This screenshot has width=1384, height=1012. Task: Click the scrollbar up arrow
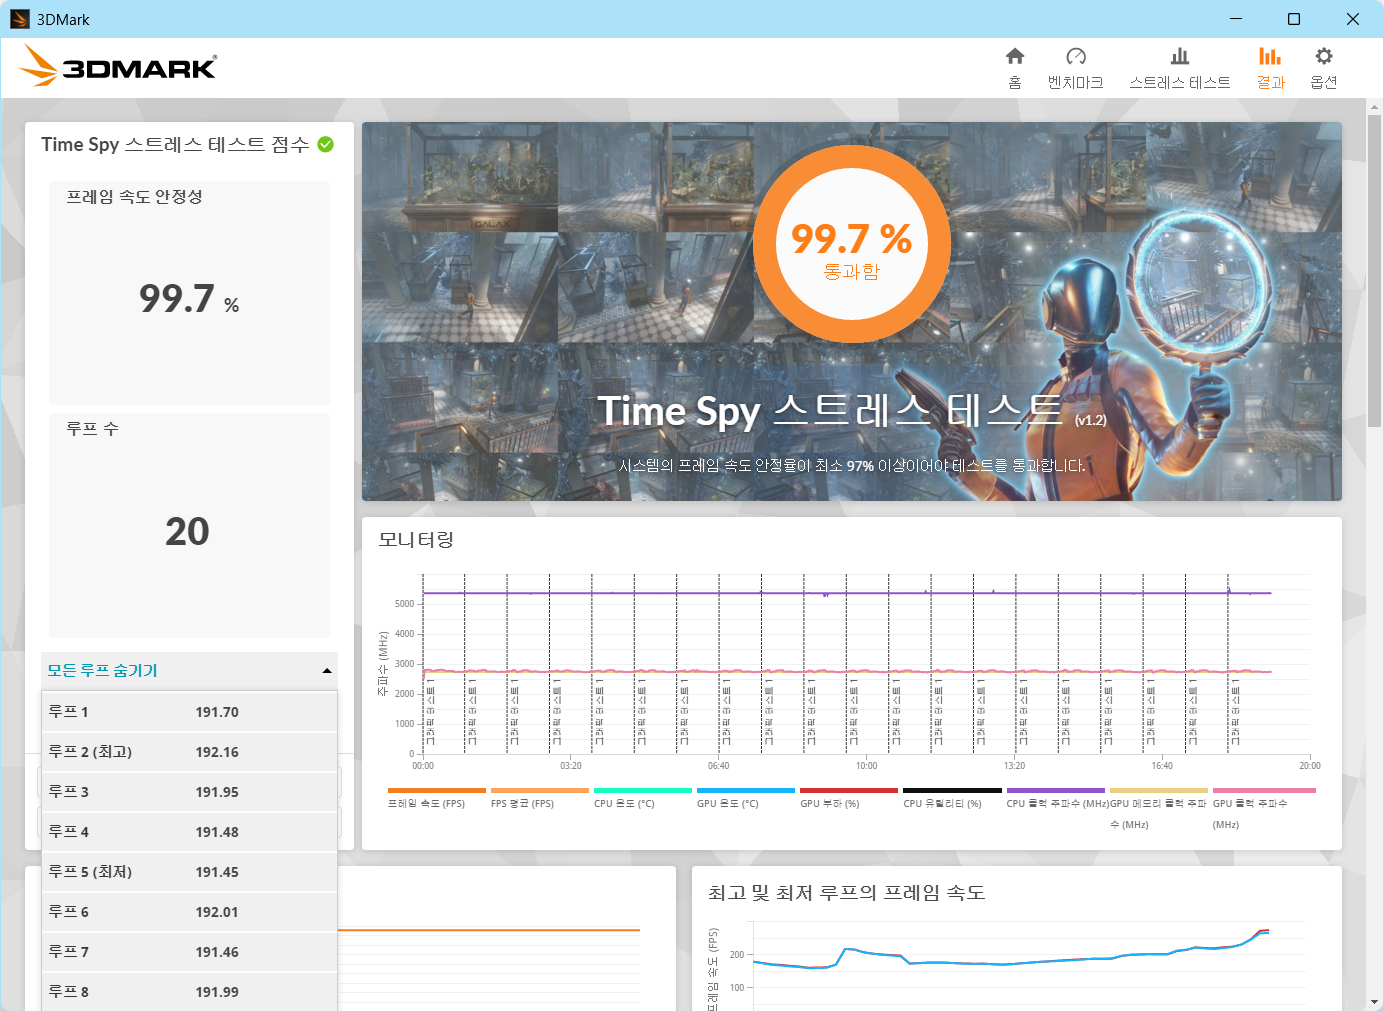(x=1375, y=106)
